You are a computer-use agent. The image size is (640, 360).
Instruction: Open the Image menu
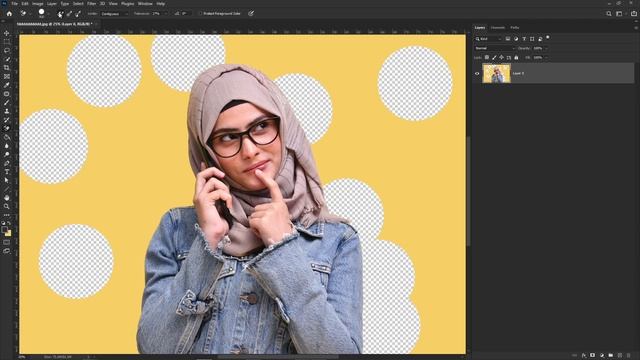(38, 4)
